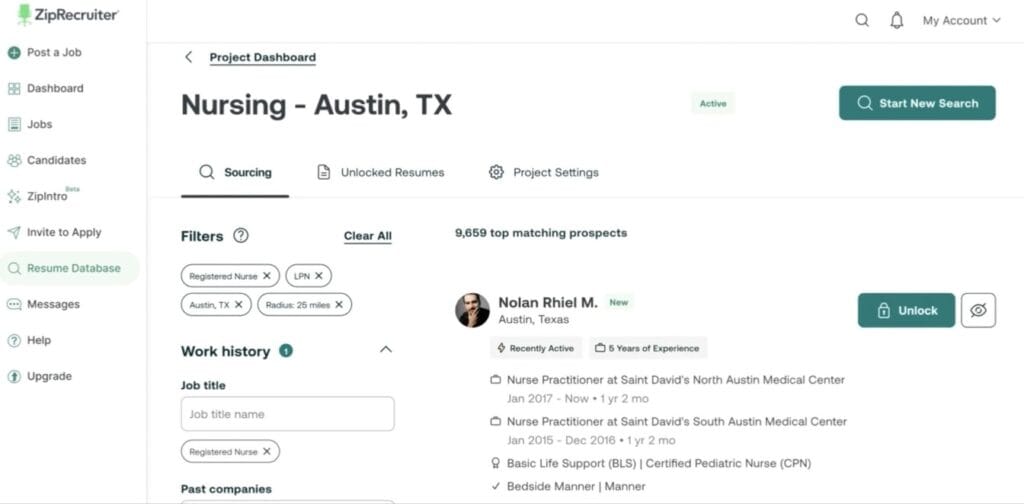This screenshot has width=1024, height=504.
Task: Remove the Austin, TX filter chip
Action: coord(238,304)
